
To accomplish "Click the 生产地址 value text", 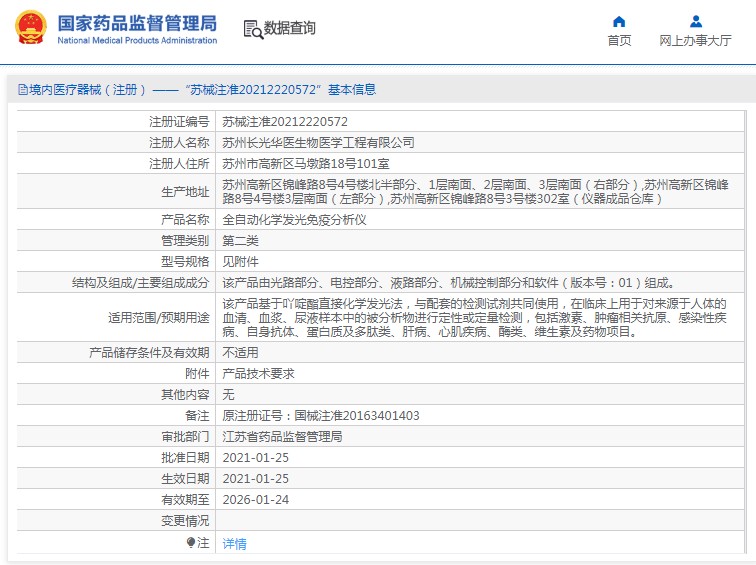I will tap(475, 191).
